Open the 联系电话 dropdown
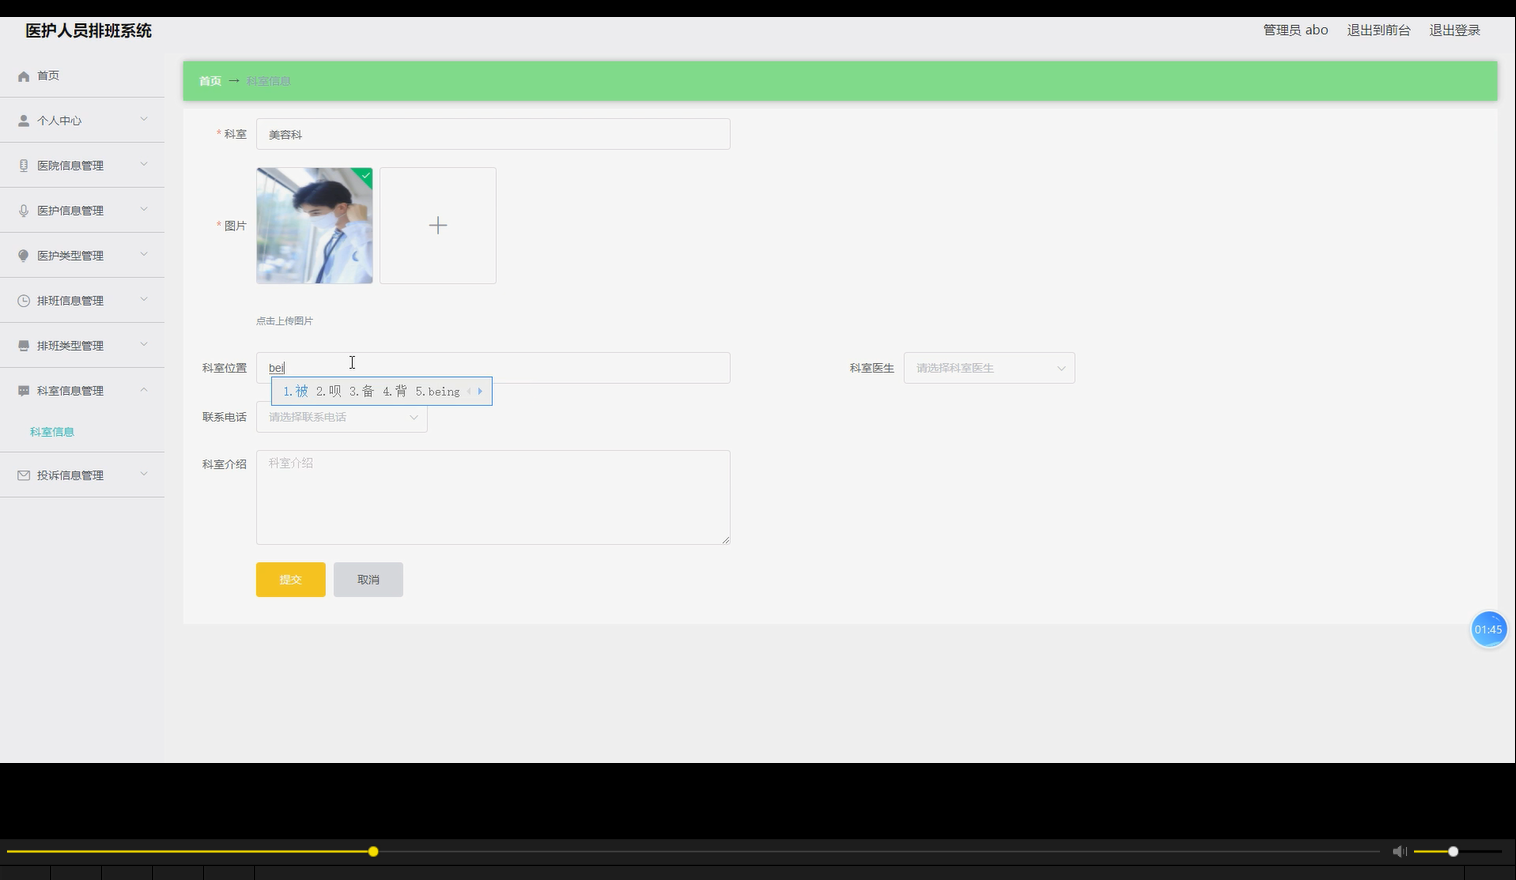 [x=342, y=417]
